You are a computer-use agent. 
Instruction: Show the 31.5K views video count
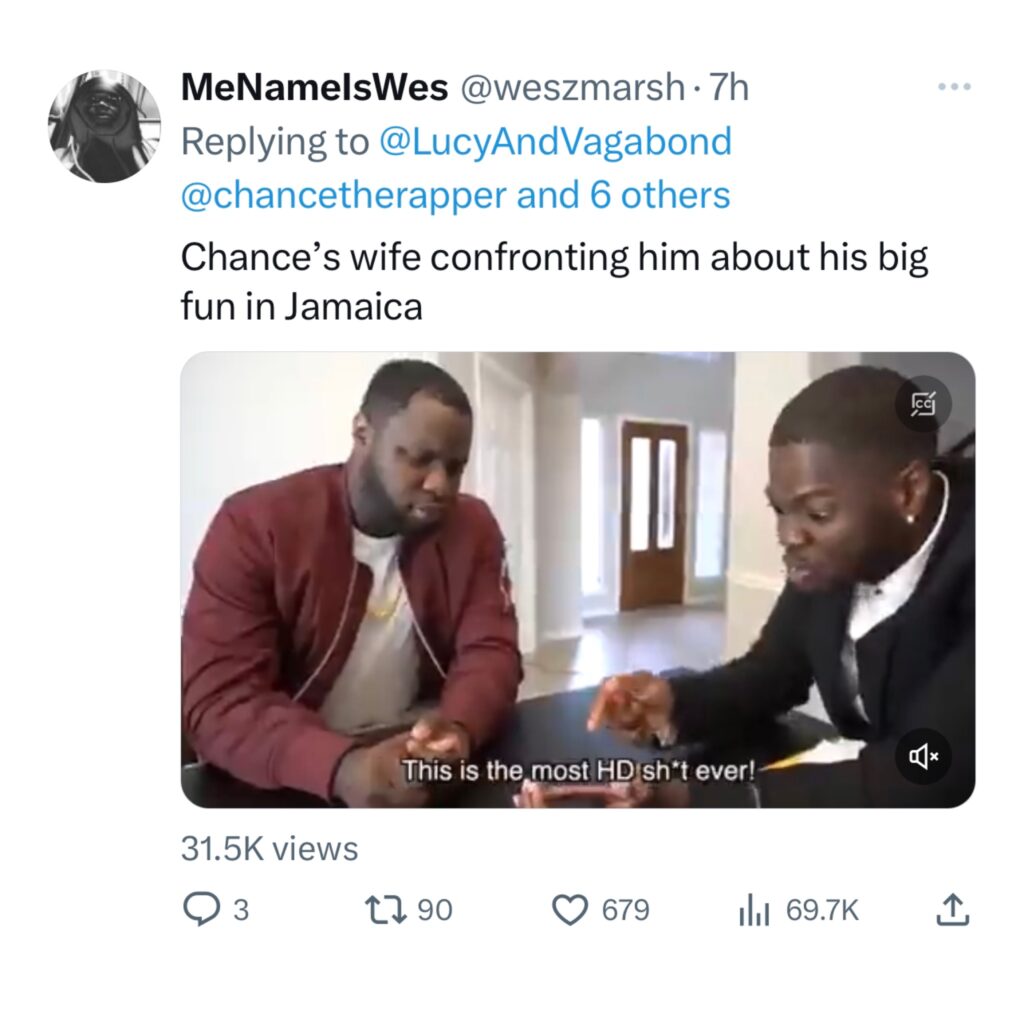[270, 848]
